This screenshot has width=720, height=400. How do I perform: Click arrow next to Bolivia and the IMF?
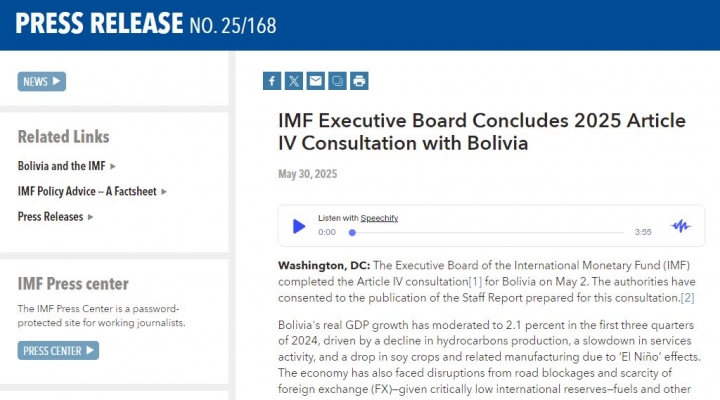tap(113, 166)
